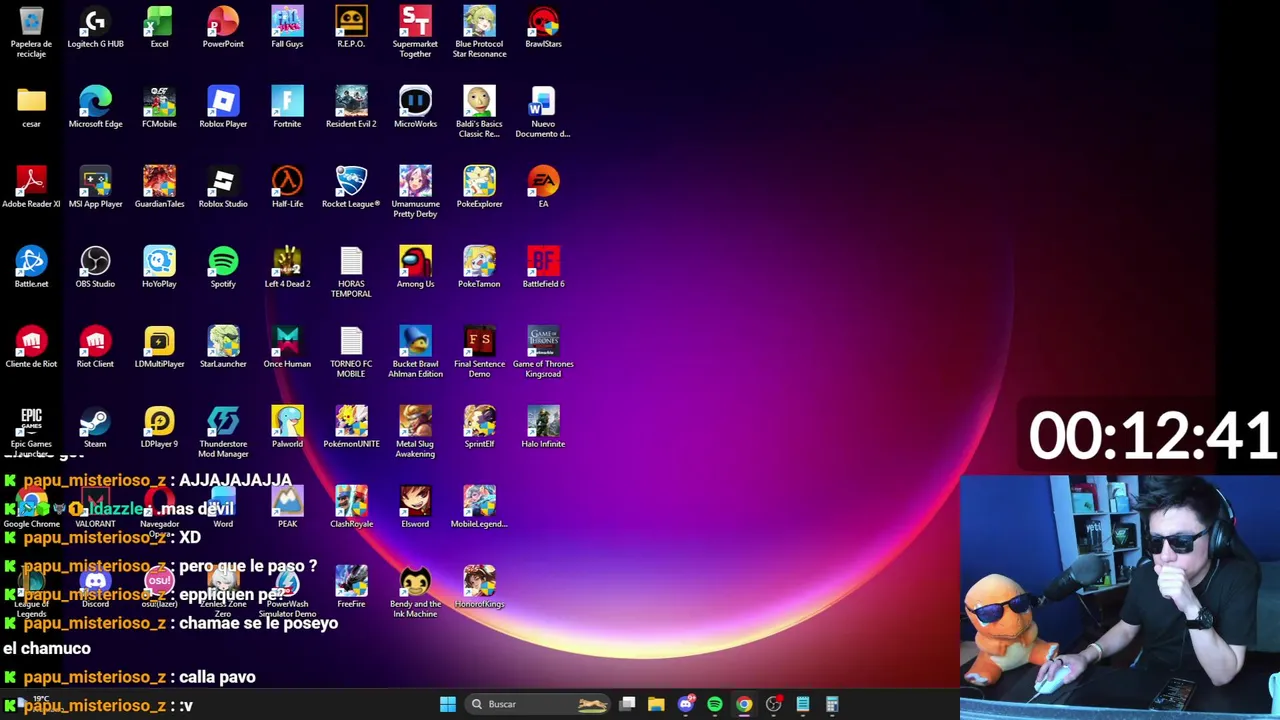Open Bendy and the Ink Machine
The width and height of the screenshot is (1280, 720).
(415, 592)
